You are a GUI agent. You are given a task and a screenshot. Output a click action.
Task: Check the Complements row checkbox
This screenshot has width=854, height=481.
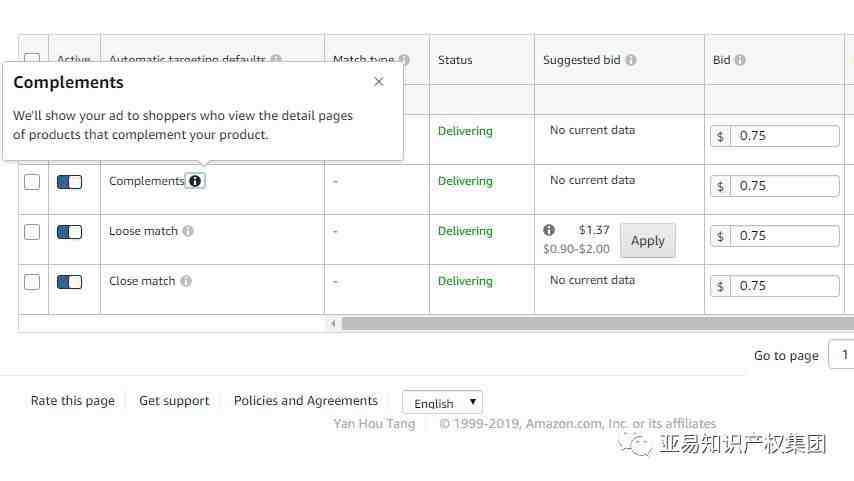pyautogui.click(x=32, y=182)
